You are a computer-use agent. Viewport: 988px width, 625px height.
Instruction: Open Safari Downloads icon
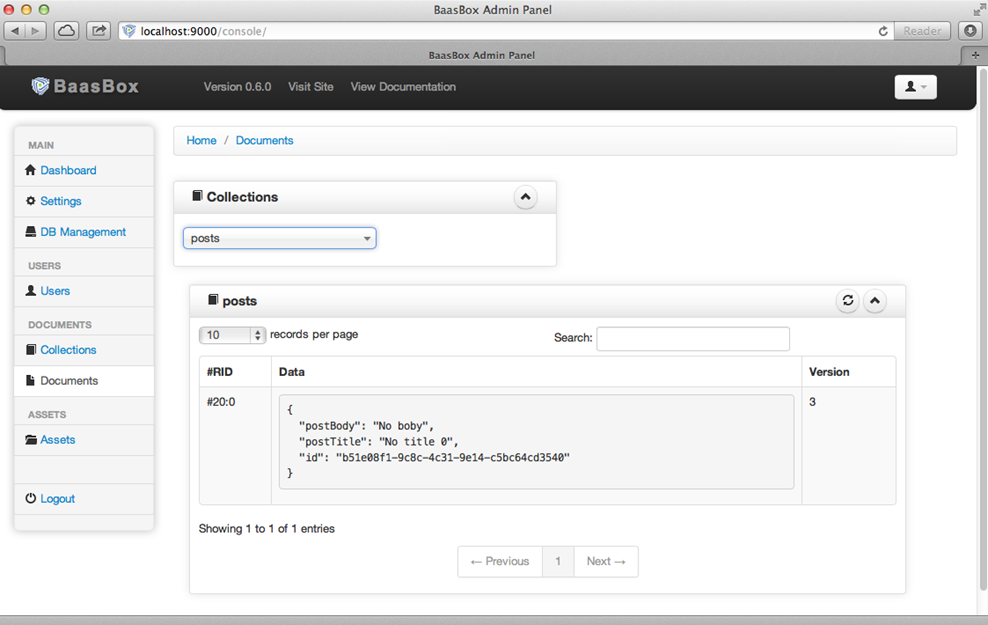coord(970,31)
